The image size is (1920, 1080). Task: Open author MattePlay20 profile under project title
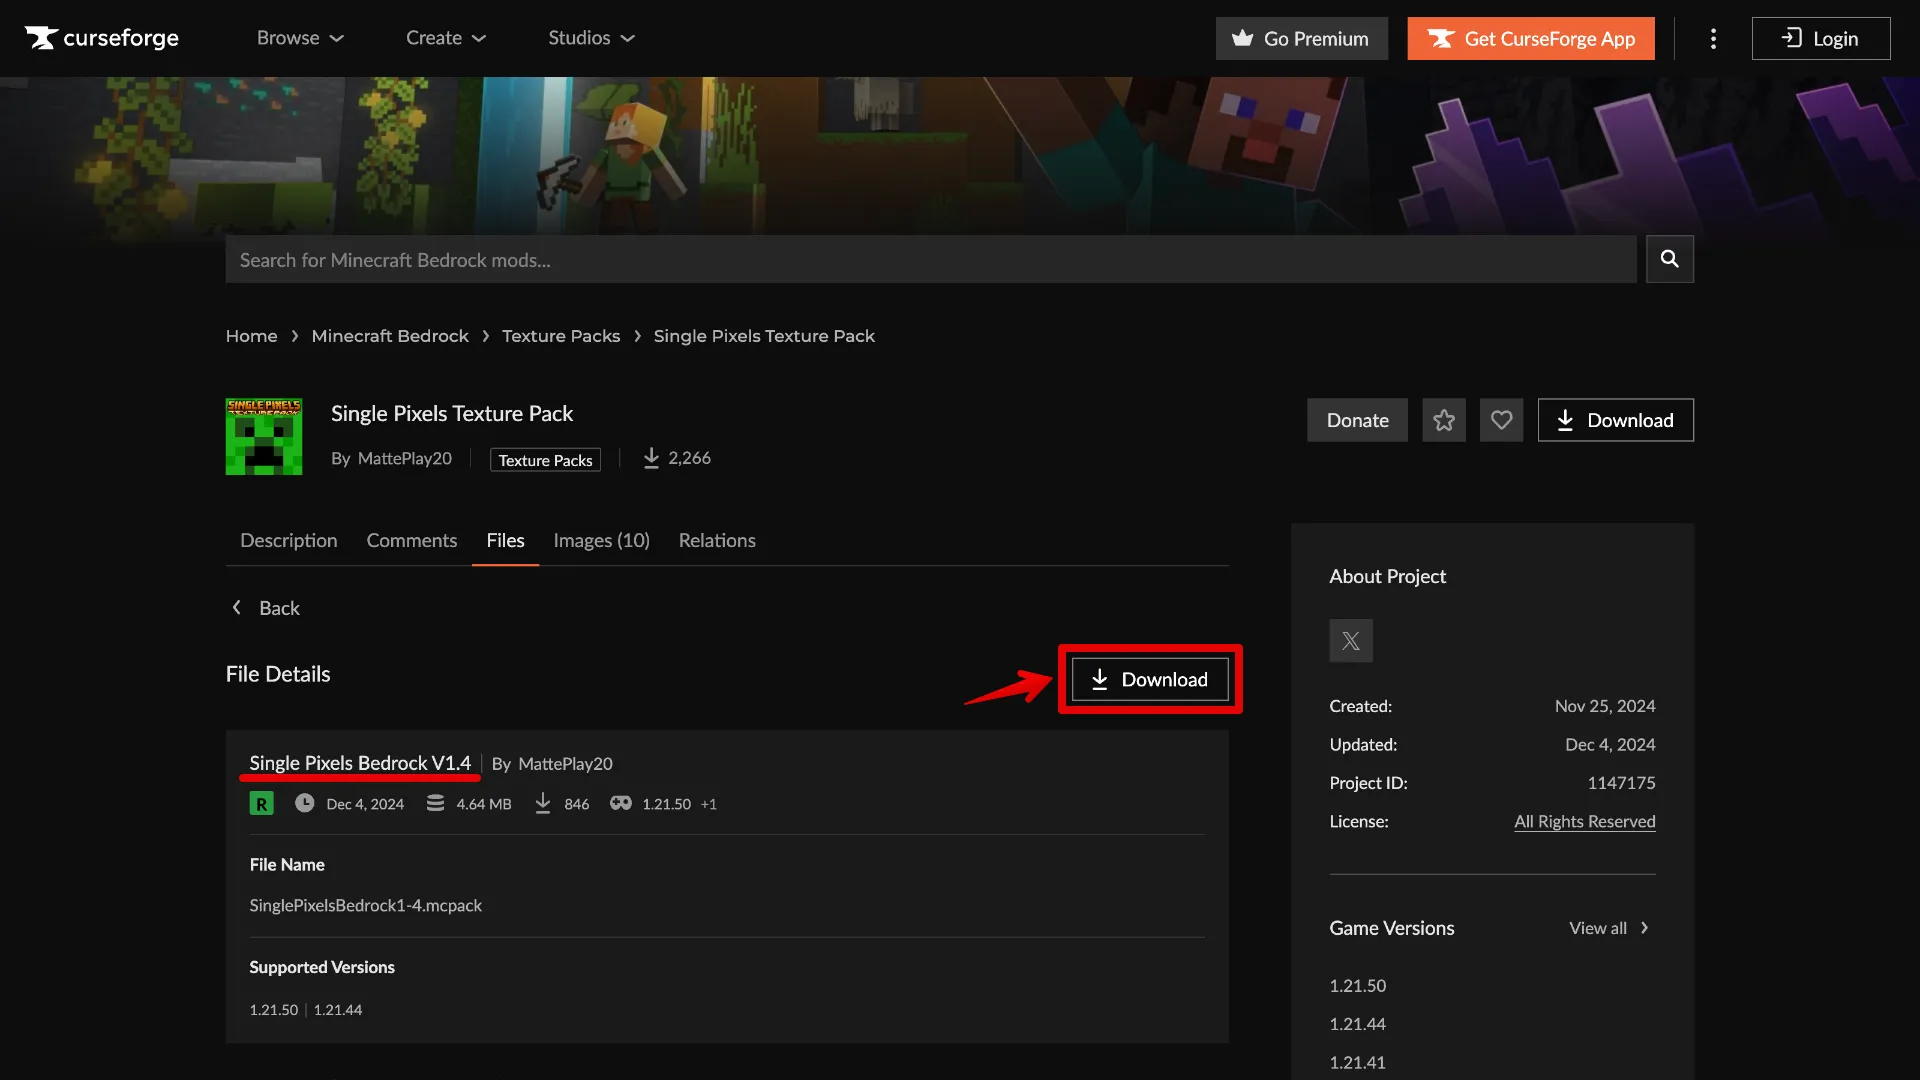click(405, 458)
